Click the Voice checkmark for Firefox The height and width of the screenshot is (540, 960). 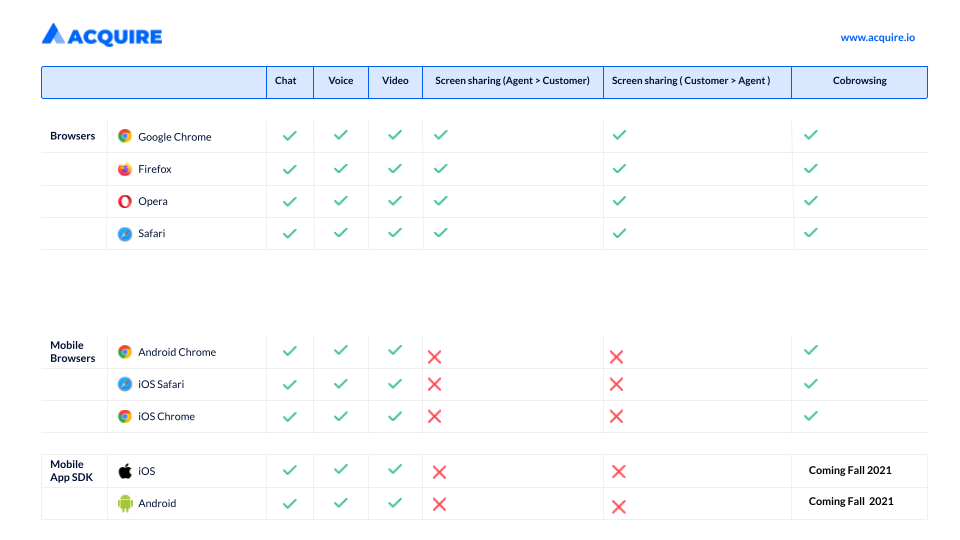click(341, 168)
